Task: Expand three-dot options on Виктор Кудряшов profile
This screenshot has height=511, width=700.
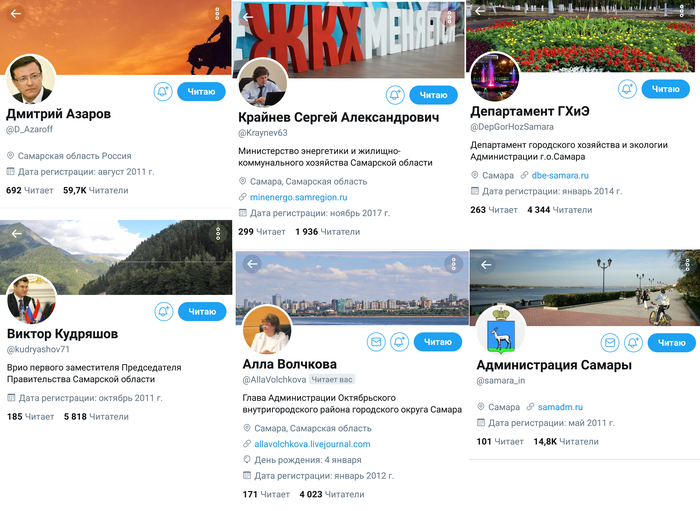Action: (x=218, y=233)
